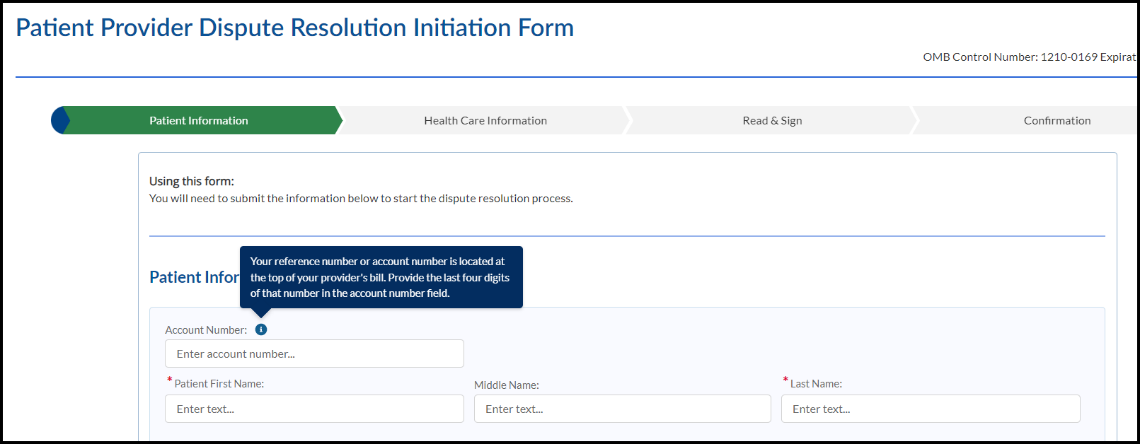Viewport: 1140px width, 444px height.
Task: Click the Patient Information section heading below divider
Action: click(193, 277)
